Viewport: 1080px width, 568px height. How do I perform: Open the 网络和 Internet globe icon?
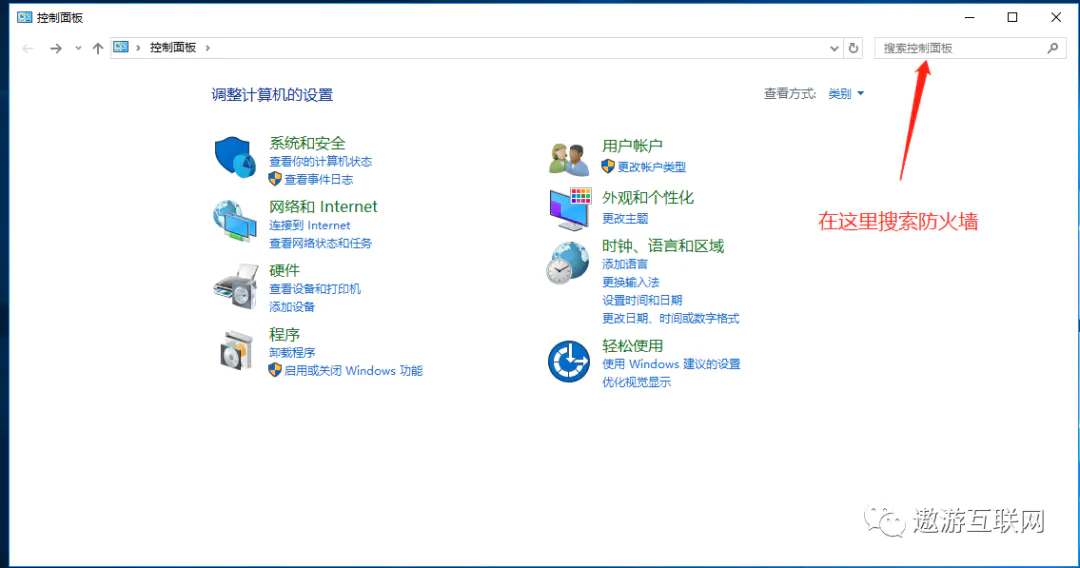(235, 221)
